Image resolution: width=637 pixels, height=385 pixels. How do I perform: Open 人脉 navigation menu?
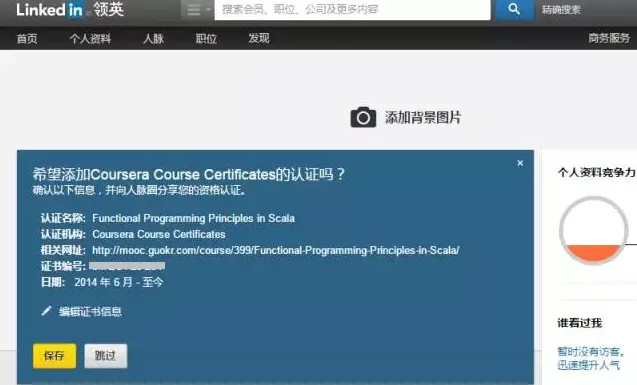154,39
